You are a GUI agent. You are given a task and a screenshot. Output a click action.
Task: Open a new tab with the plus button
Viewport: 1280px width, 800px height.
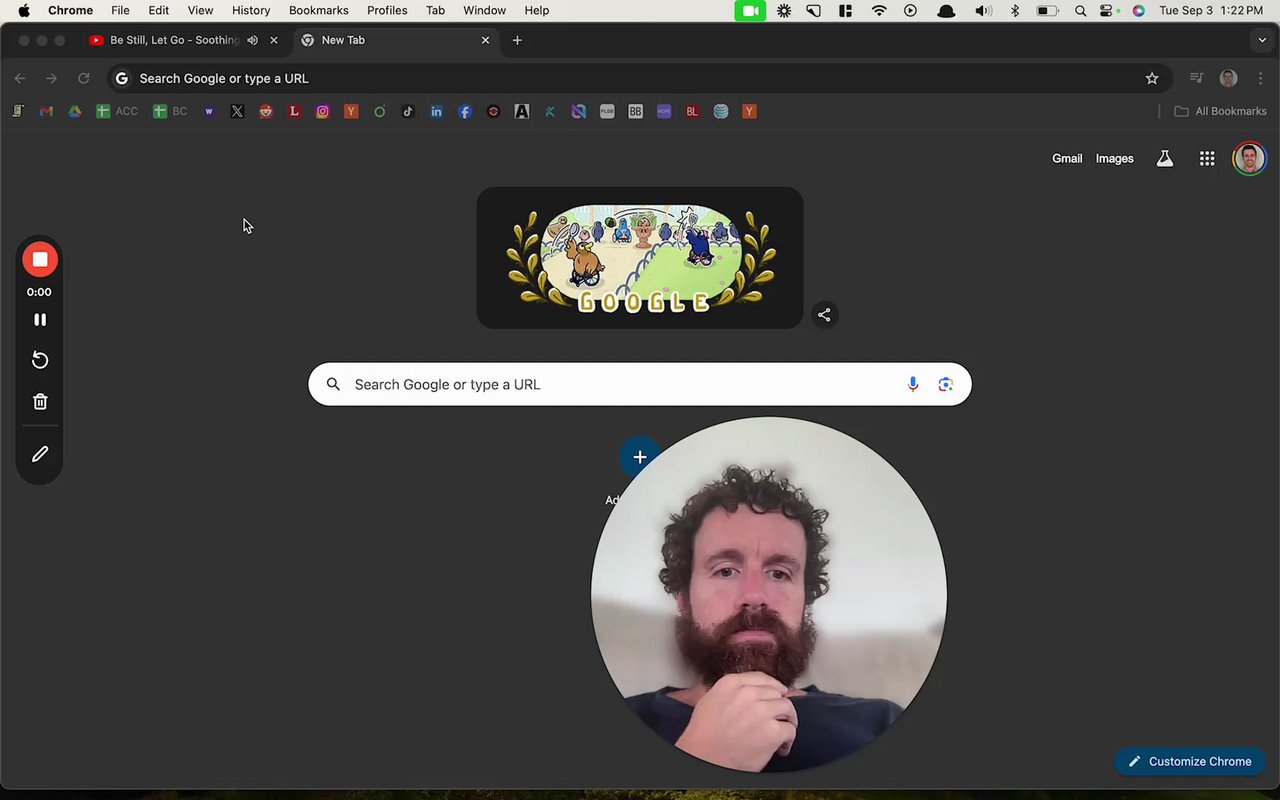517,40
